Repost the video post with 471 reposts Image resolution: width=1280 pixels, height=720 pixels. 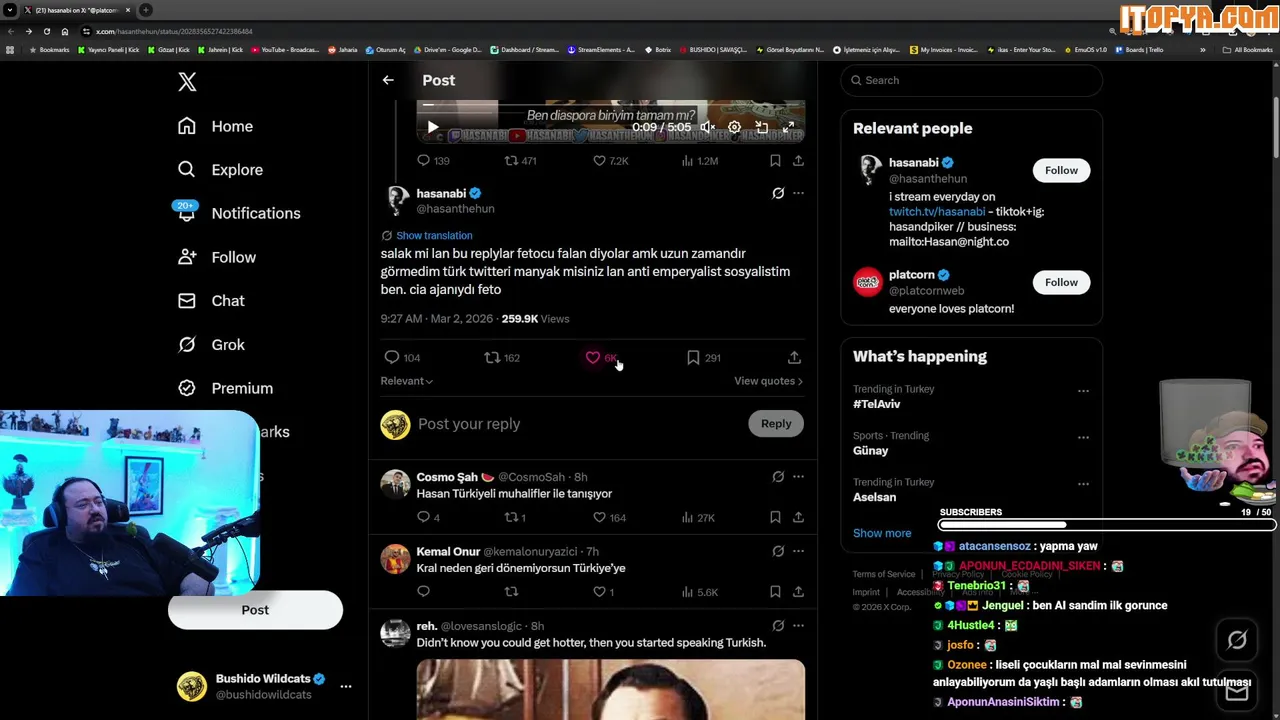point(520,160)
